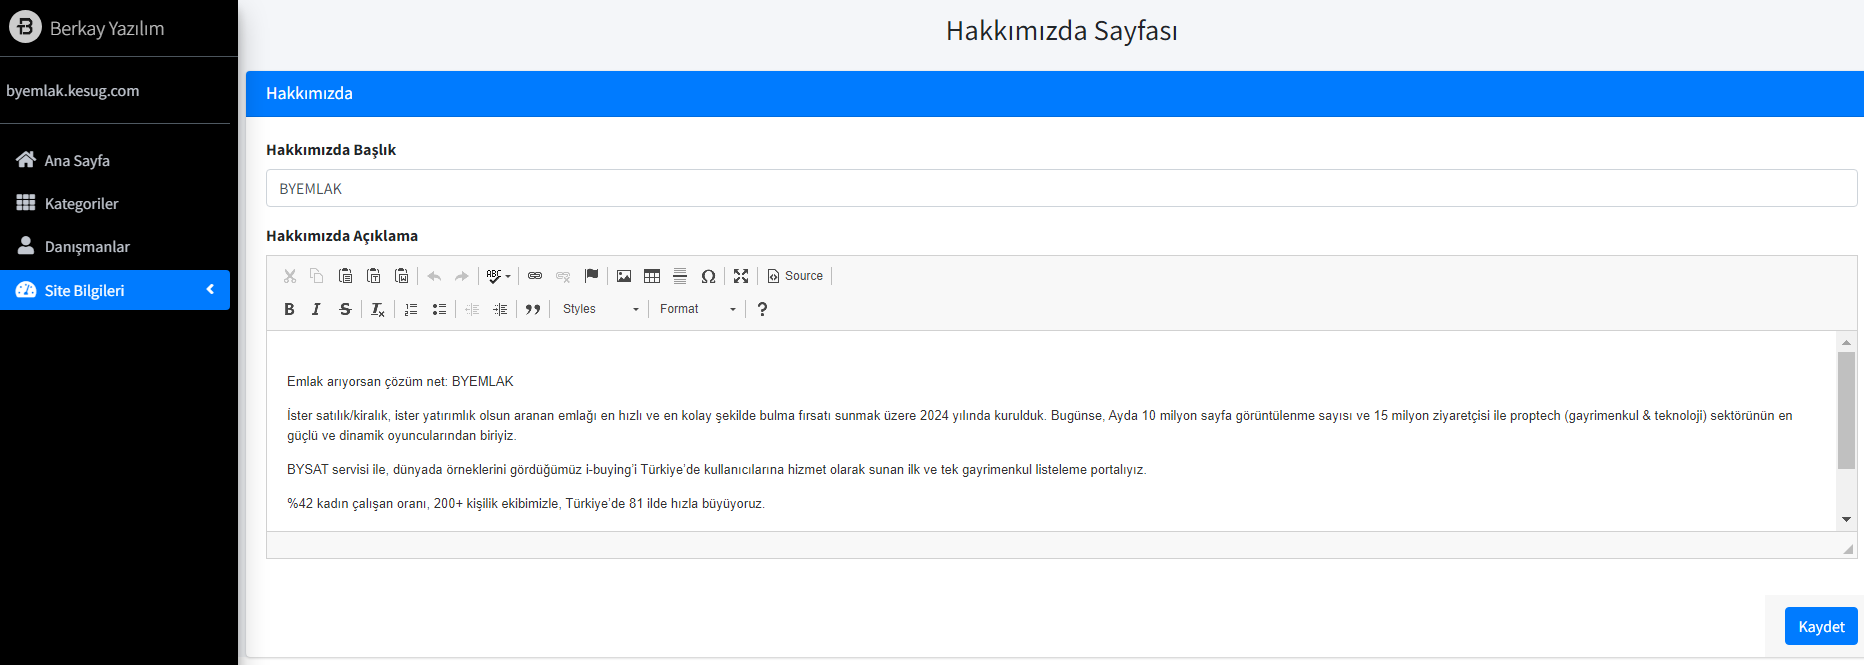This screenshot has height=665, width=1864.
Task: Insert an image into the editor
Action: (624, 276)
